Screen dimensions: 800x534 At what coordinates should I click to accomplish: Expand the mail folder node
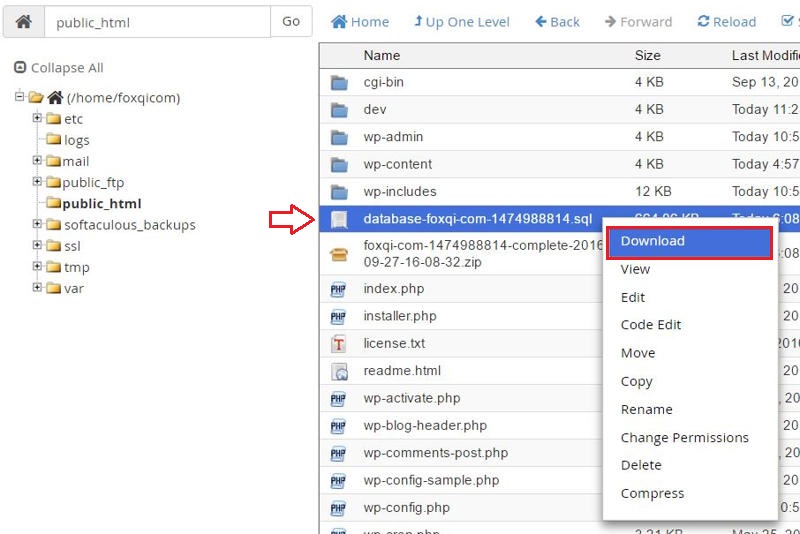(37, 160)
